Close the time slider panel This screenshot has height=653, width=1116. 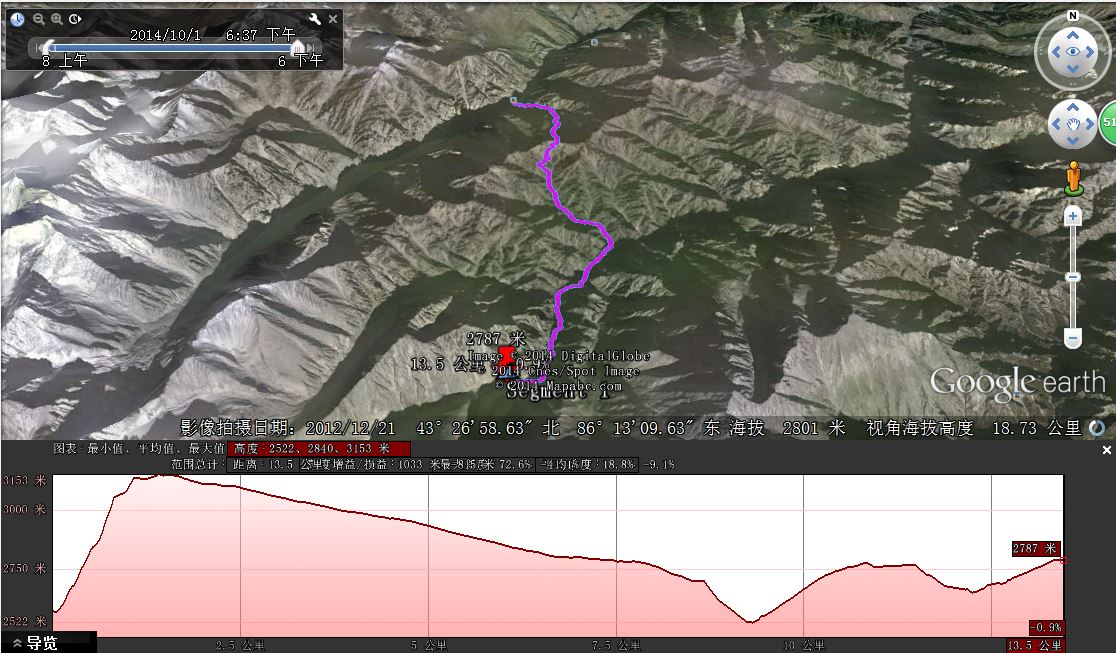pyautogui.click(x=332, y=19)
